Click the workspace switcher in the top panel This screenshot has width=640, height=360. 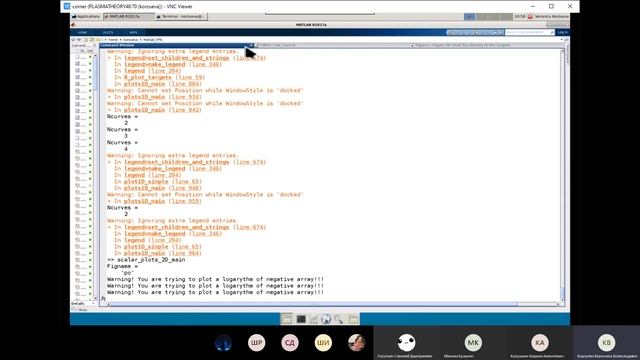pyautogui.click(x=488, y=16)
